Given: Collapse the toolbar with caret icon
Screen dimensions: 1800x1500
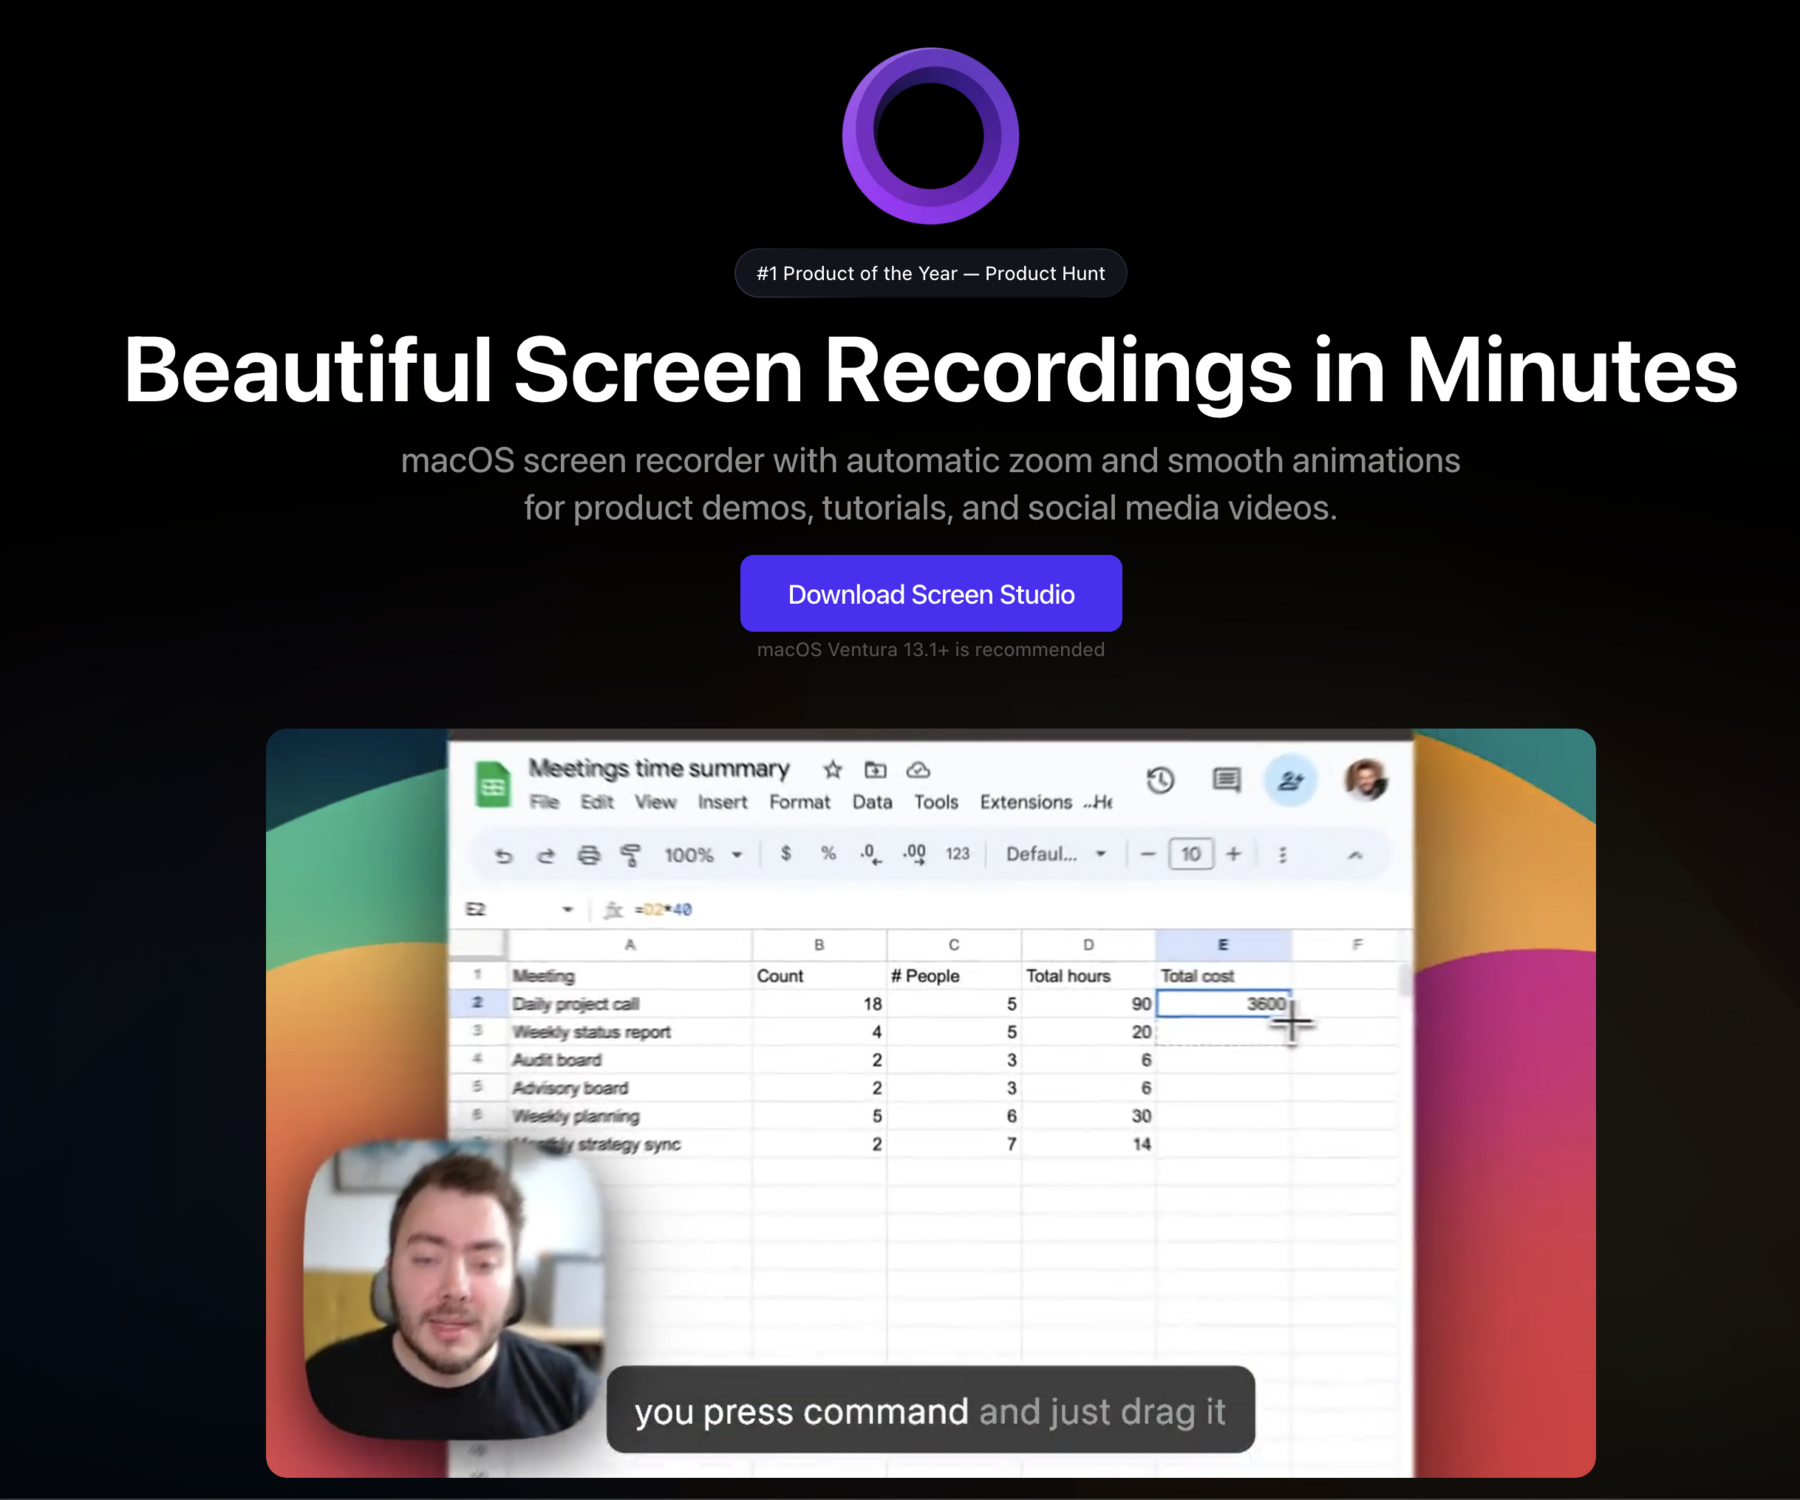Looking at the screenshot, I should point(1355,855).
